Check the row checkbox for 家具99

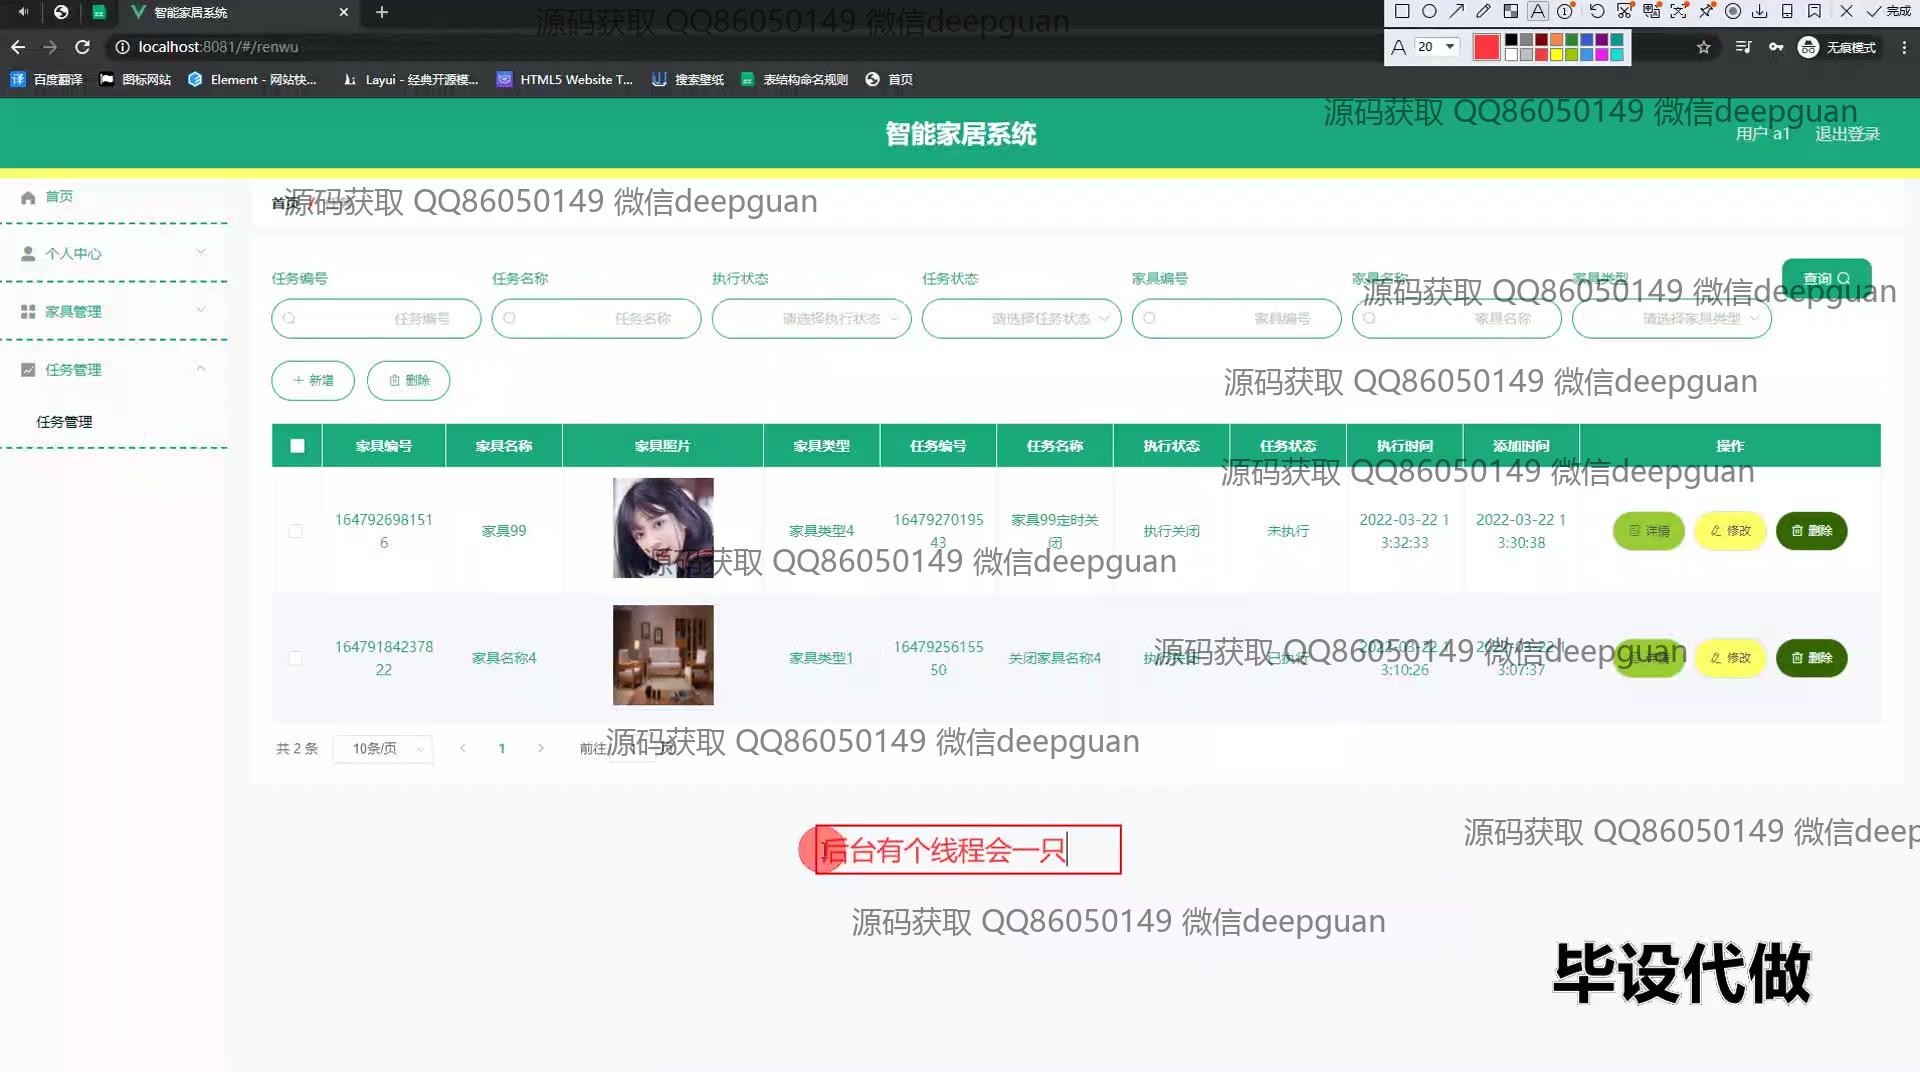[x=295, y=531]
